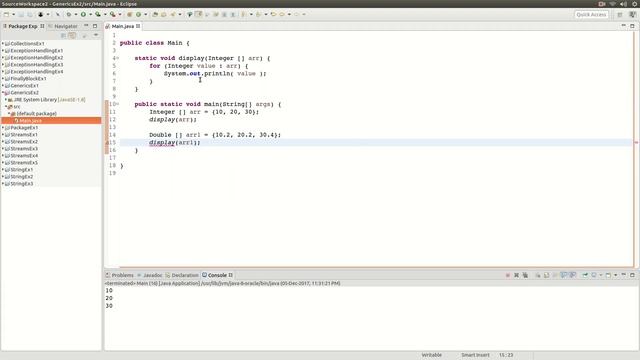Click the Debug bug icon in toolbar
This screenshot has height=360, width=640.
pyautogui.click(x=69, y=14)
